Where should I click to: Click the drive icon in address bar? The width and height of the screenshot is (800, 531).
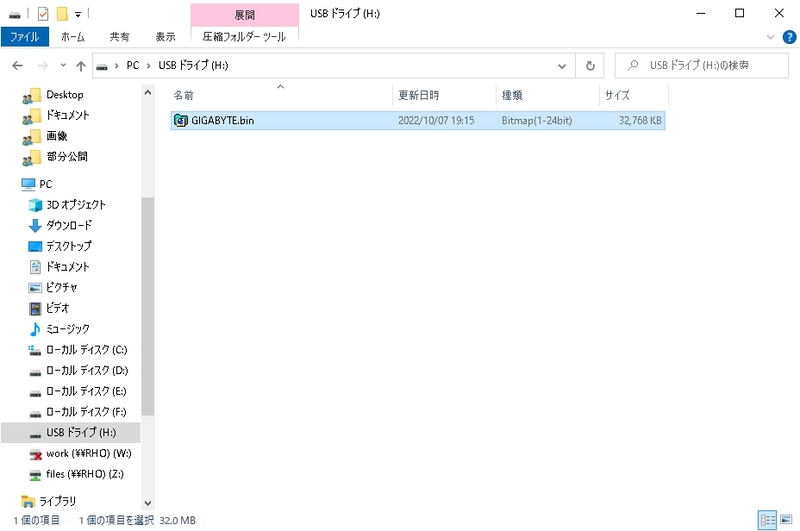[102, 66]
